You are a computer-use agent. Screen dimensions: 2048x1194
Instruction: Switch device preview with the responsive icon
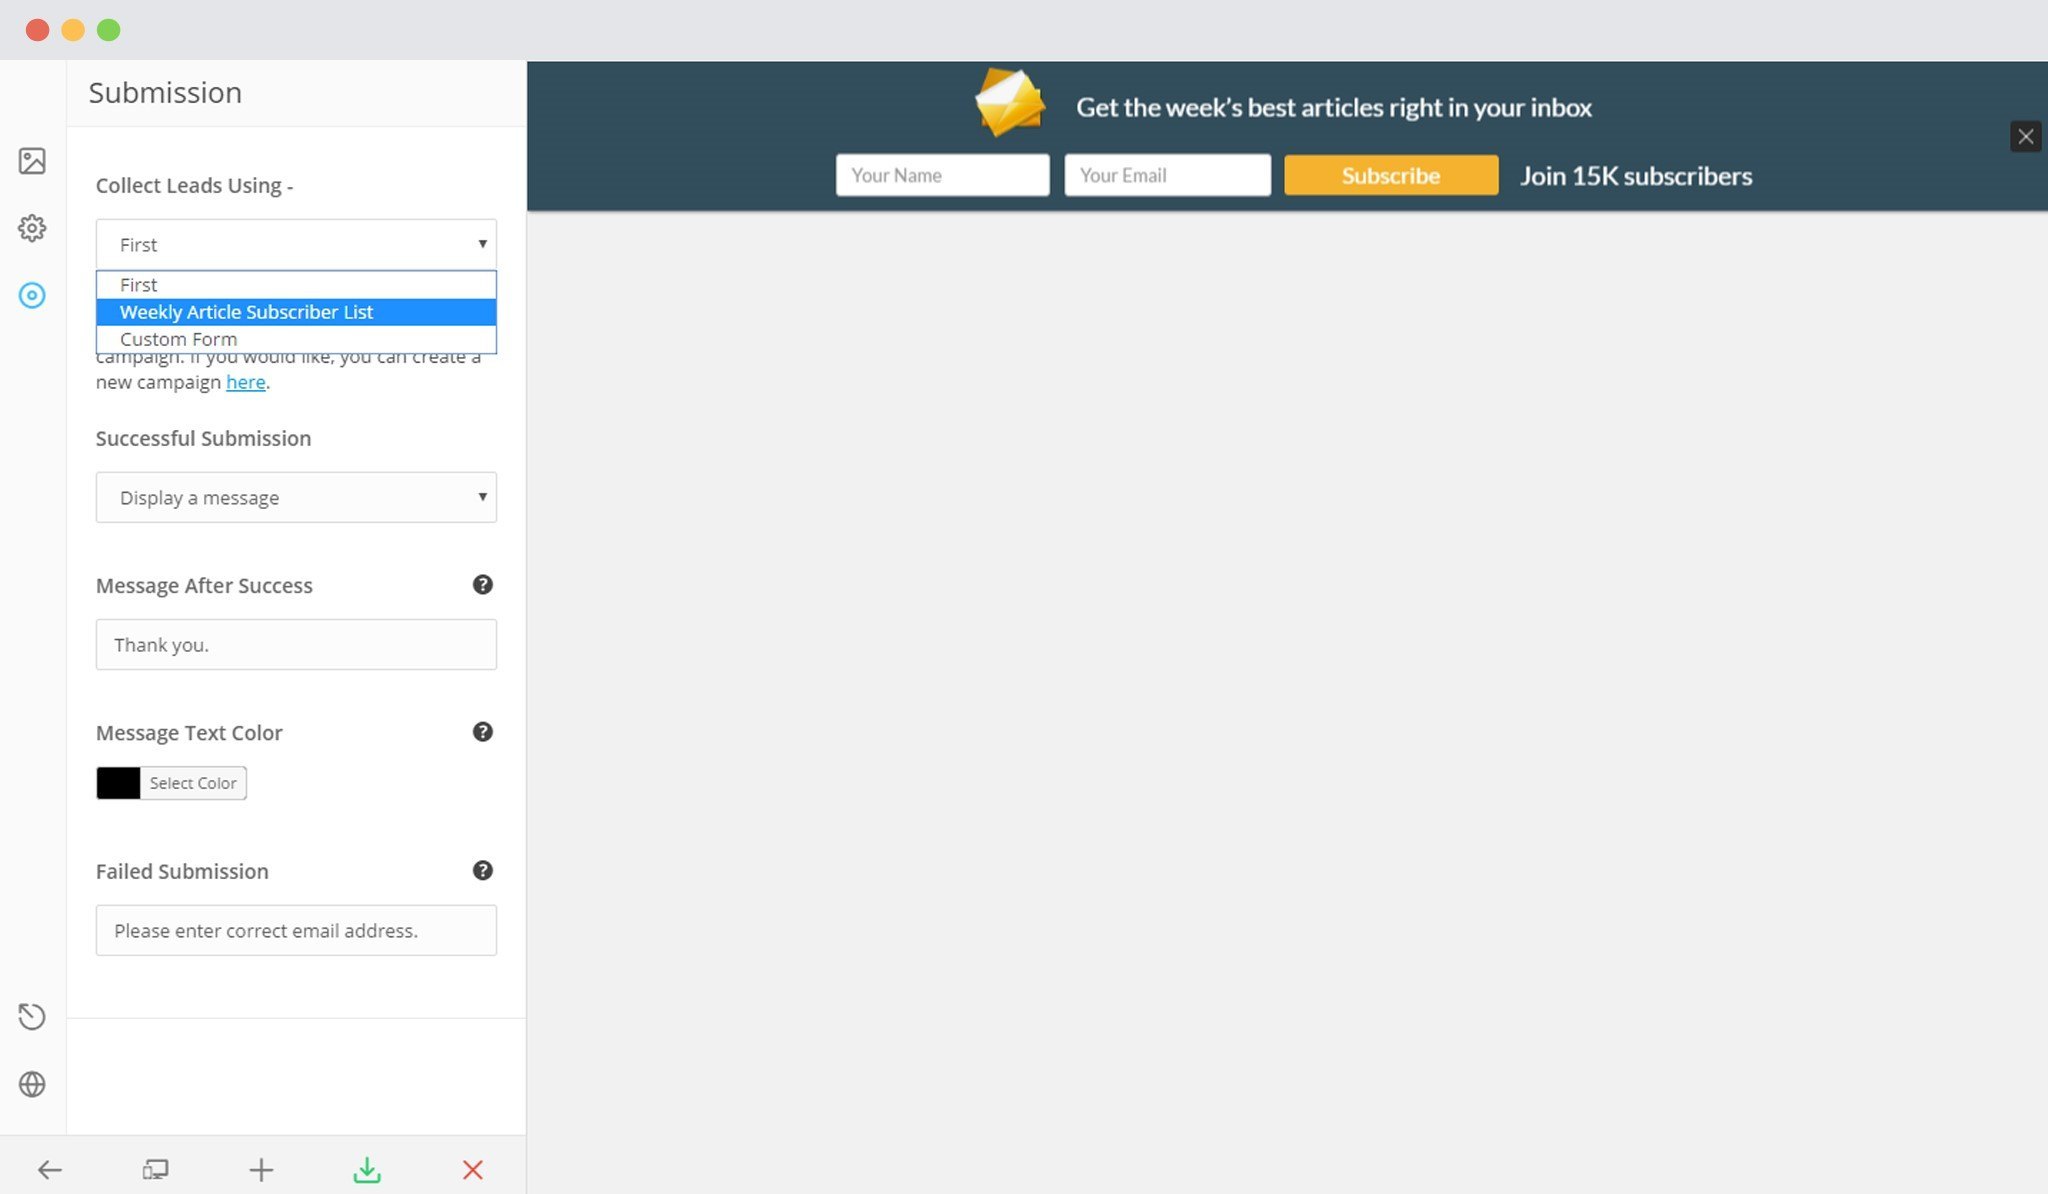[155, 1169]
